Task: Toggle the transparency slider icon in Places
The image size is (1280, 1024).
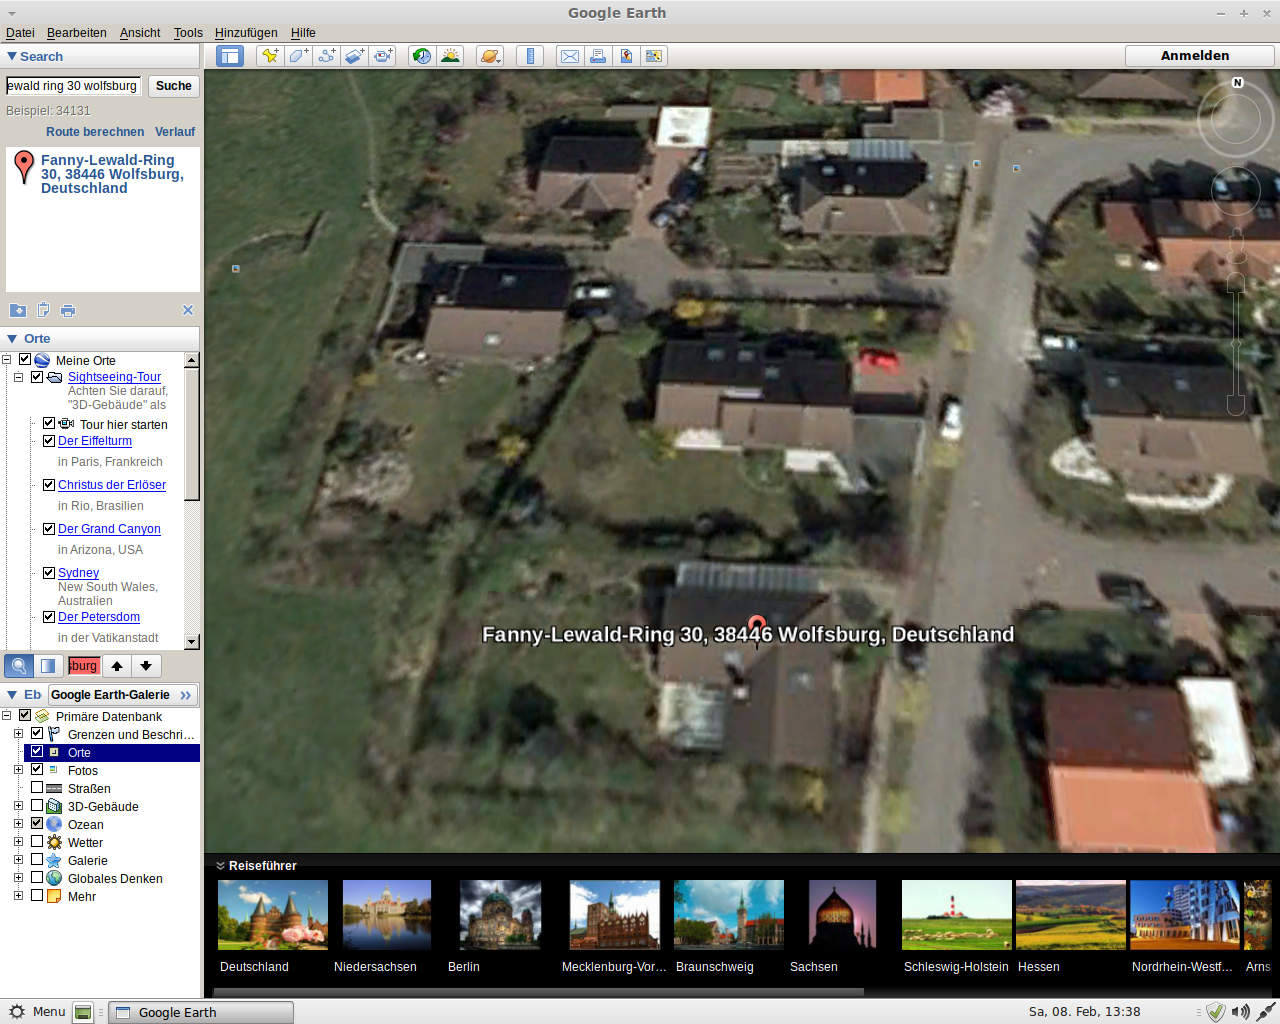Action: pos(47,666)
